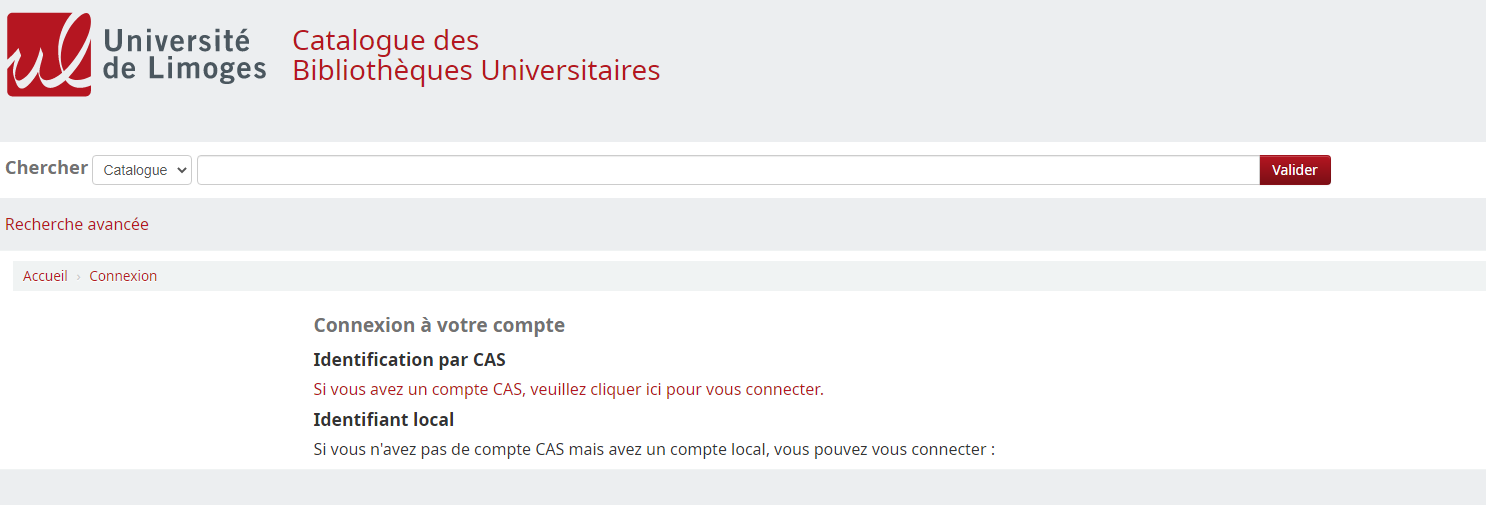Click the arrow on the Catalogue selector
Viewport: 1486px width, 505px height.
(181, 170)
